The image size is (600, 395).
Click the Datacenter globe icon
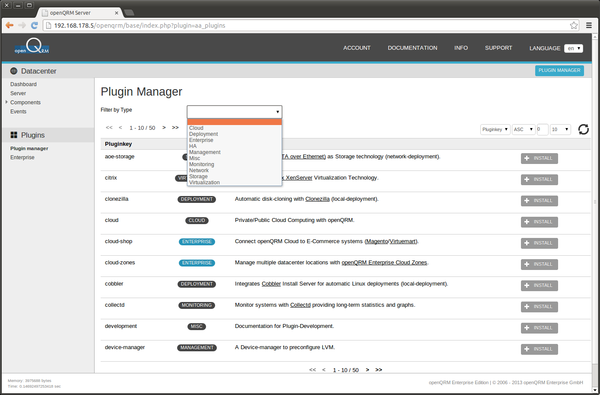pyautogui.click(x=14, y=71)
